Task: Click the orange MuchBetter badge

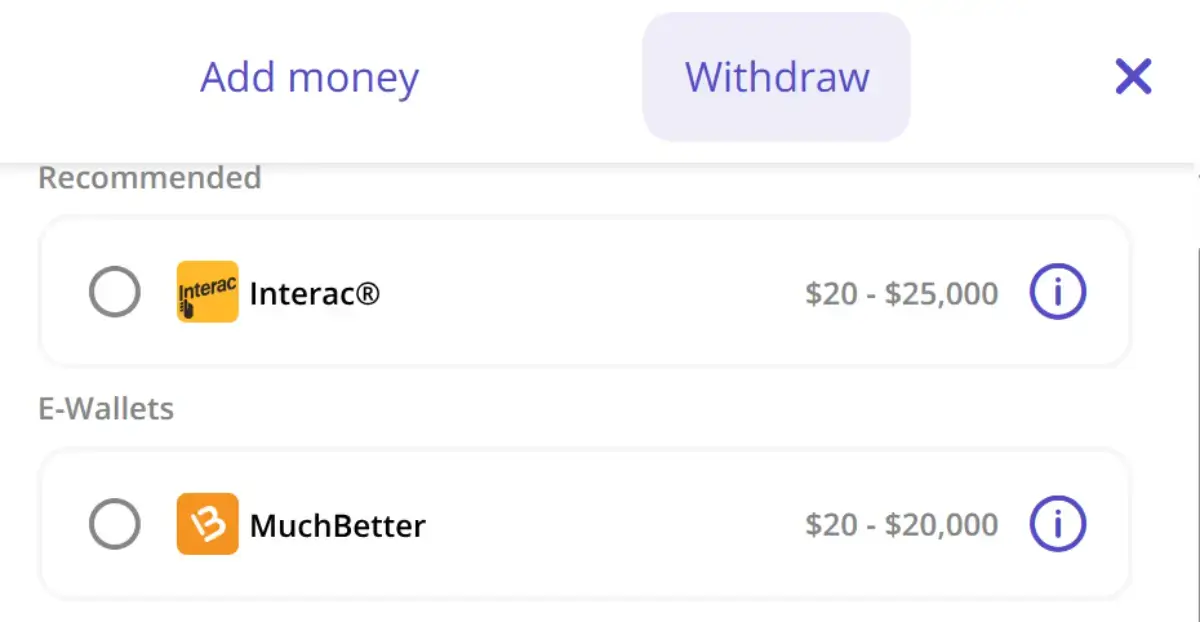Action: click(207, 524)
